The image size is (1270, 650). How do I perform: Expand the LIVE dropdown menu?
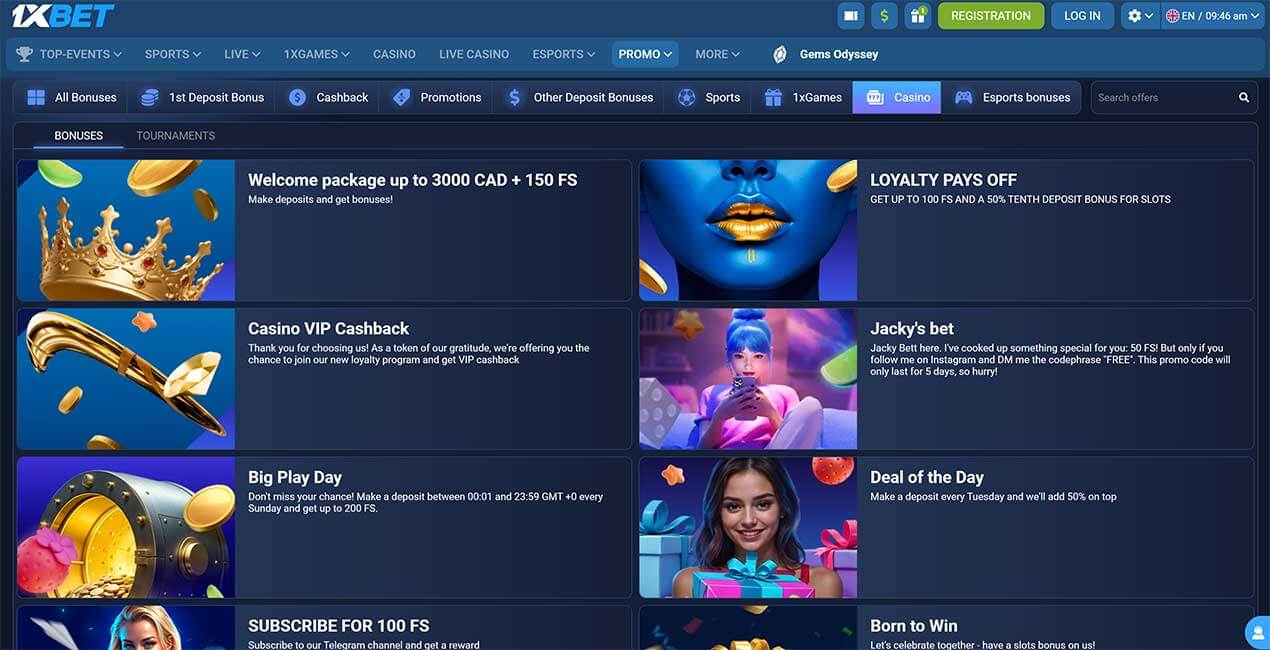243,54
